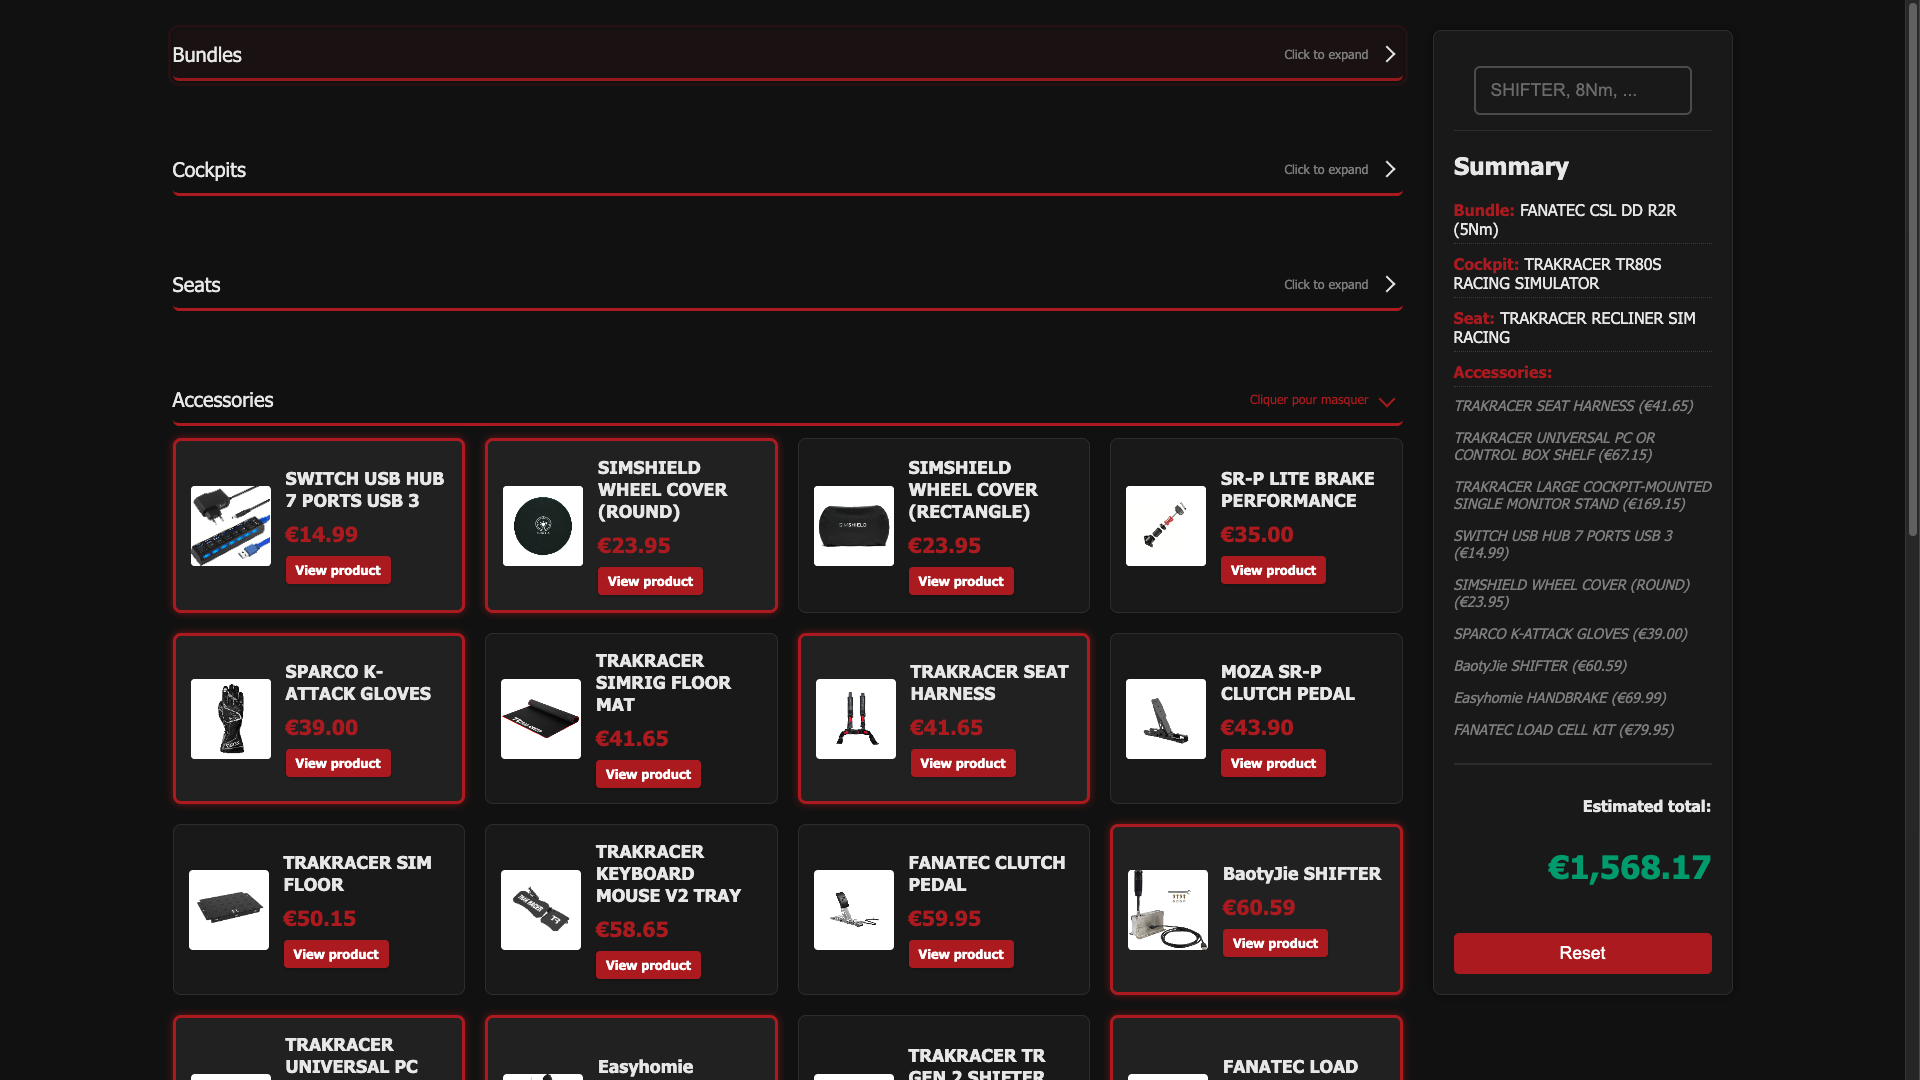Select SR-P Lite Brake Performance card title

coord(1298,490)
